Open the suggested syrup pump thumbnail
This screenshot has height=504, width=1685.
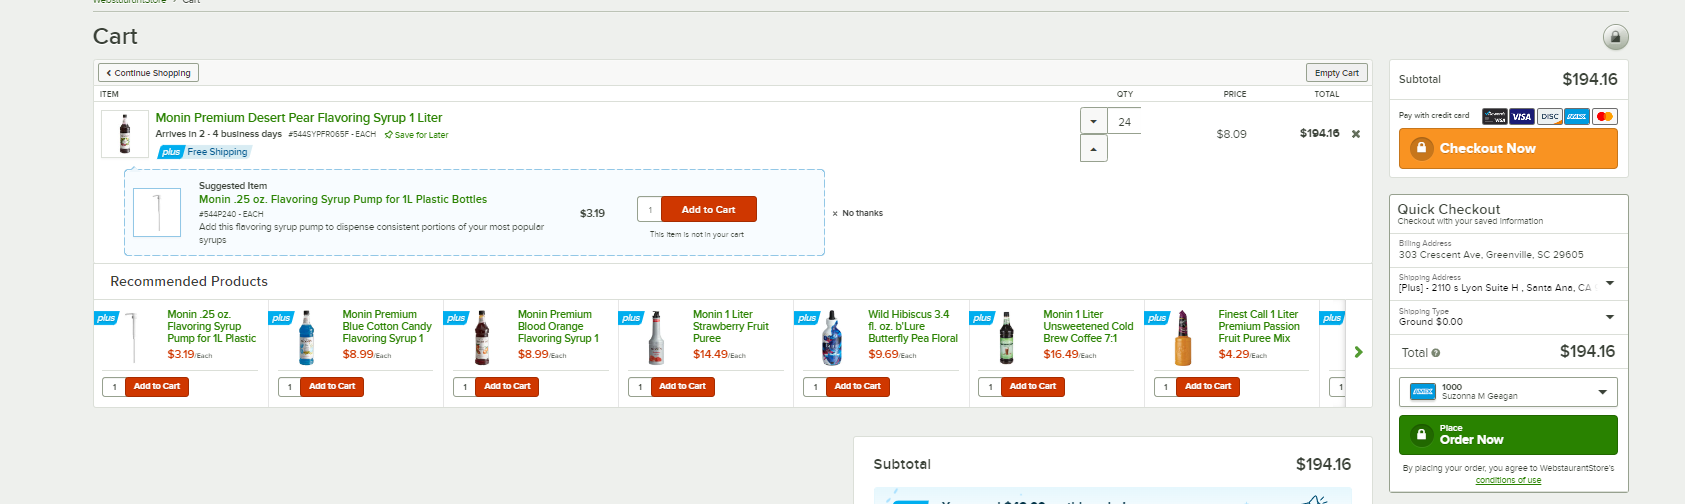click(x=157, y=212)
